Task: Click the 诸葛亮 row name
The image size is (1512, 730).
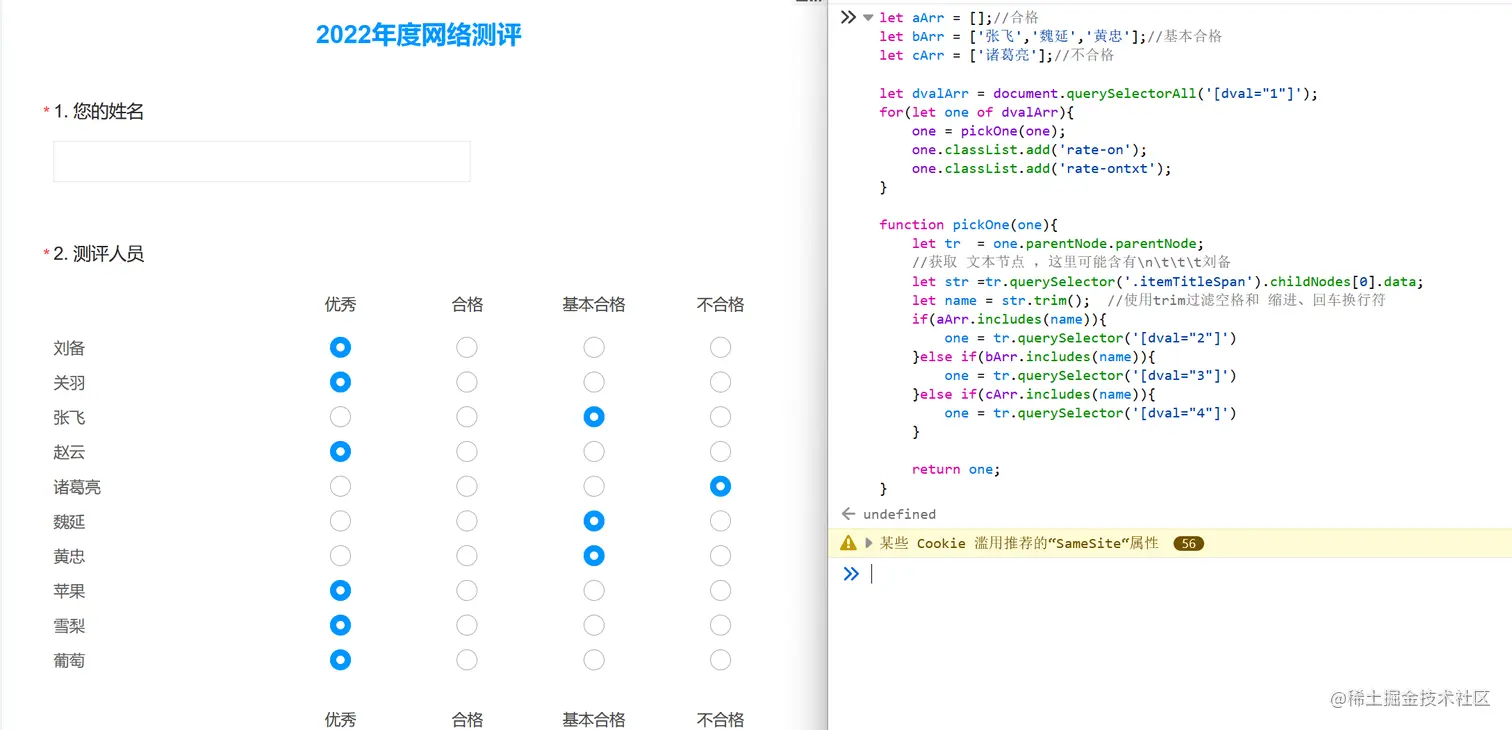Action: 77,487
